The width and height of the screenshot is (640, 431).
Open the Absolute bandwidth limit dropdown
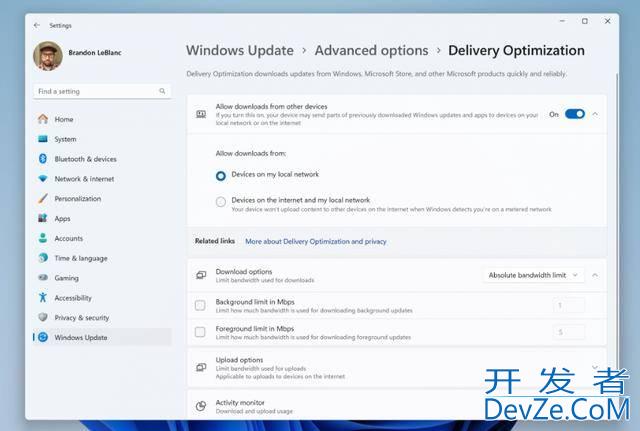tap(533, 275)
